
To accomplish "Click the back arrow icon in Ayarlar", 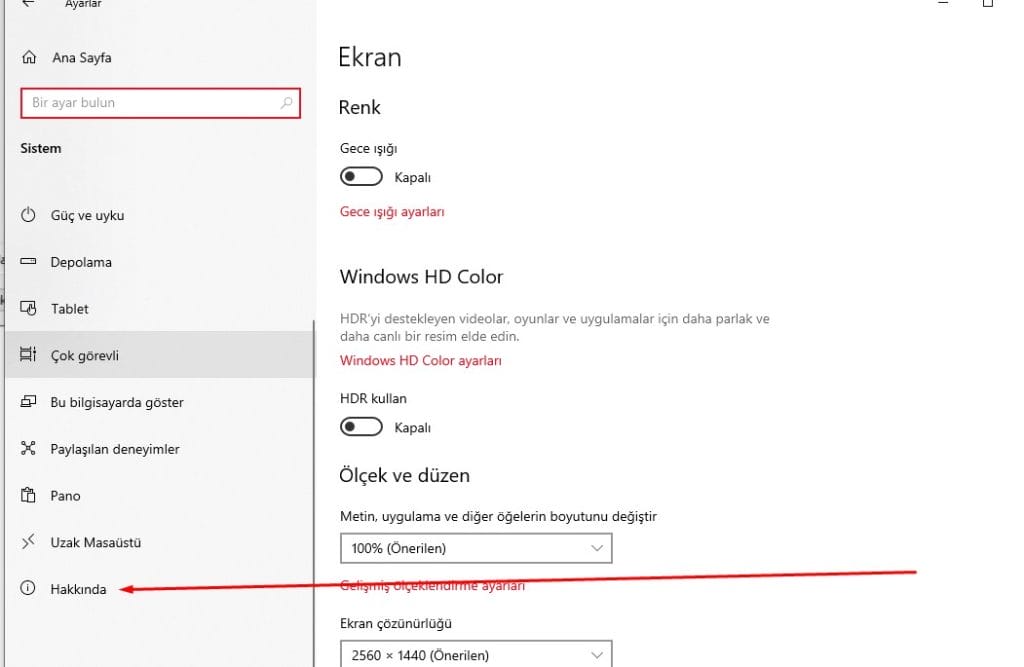I will coord(28,4).
